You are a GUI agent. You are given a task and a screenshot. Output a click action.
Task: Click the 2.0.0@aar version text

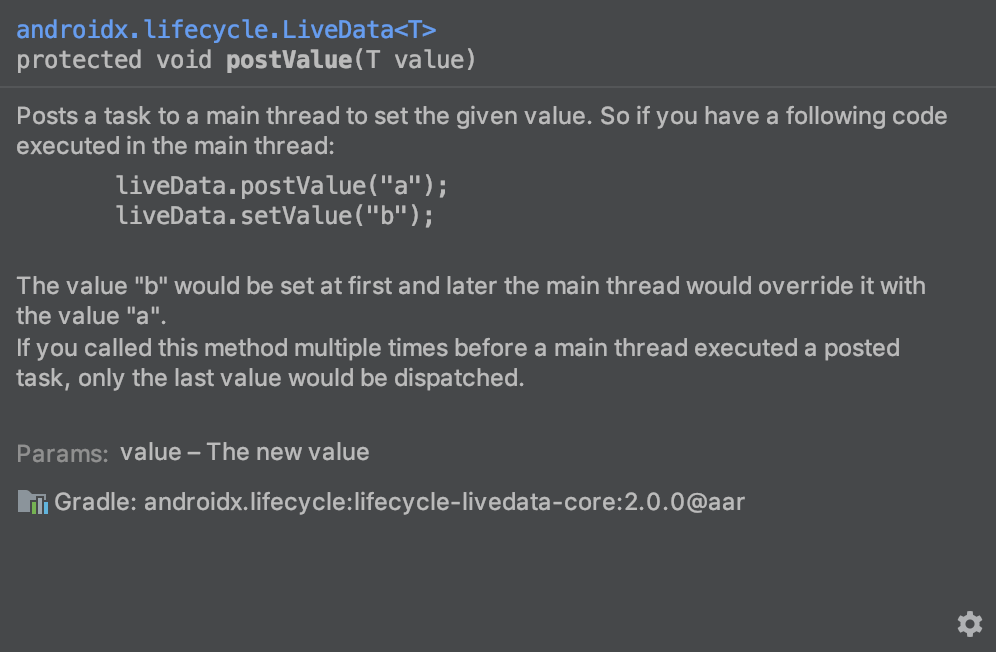pyautogui.click(x=685, y=502)
